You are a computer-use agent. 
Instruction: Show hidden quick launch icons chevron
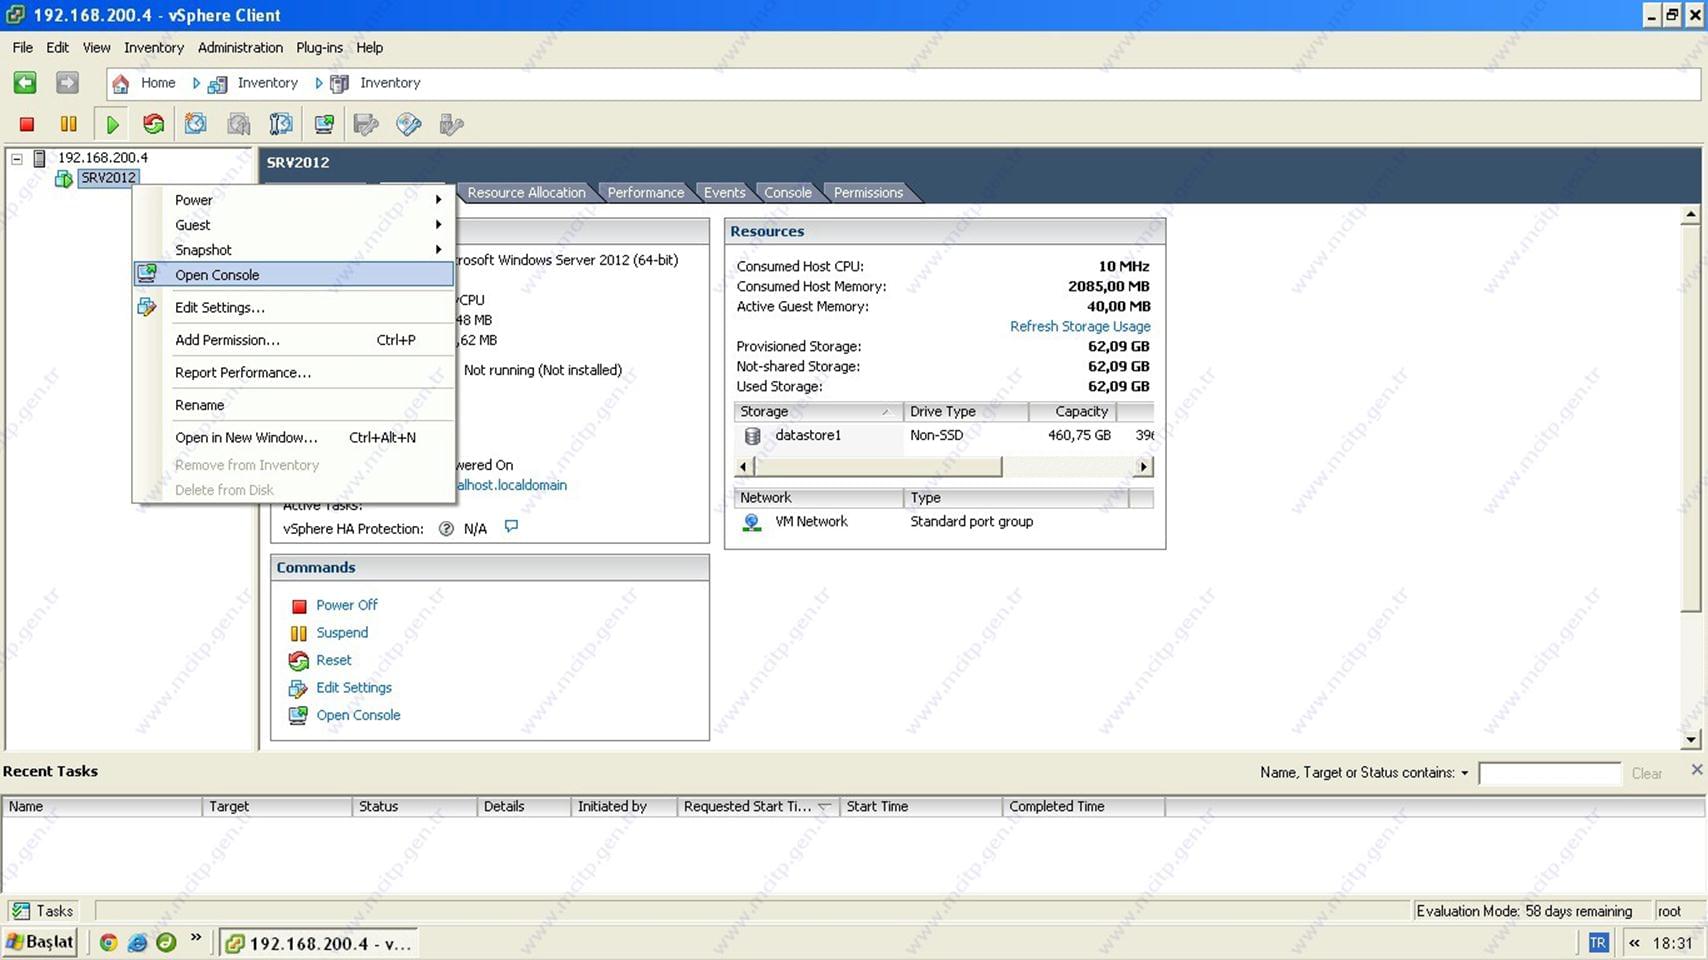(x=195, y=938)
